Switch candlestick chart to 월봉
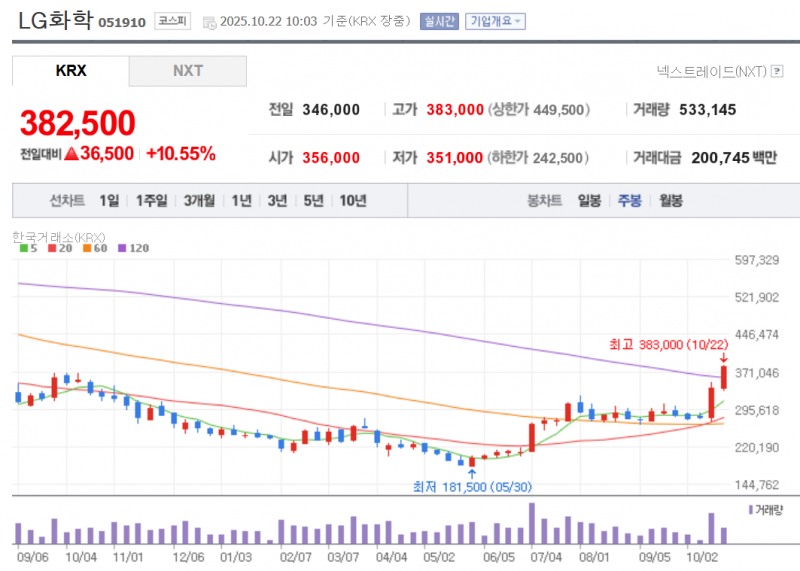800x571 pixels. [x=670, y=200]
